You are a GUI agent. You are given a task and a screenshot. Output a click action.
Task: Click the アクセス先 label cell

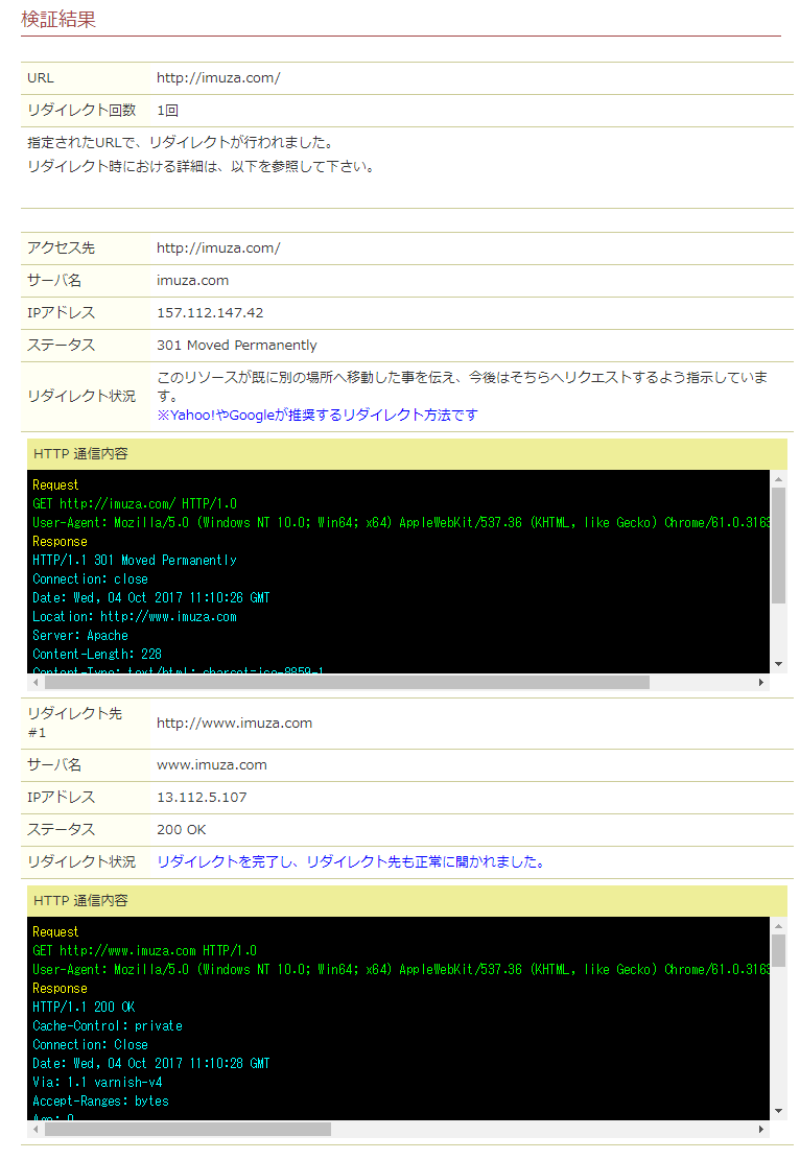pos(85,248)
